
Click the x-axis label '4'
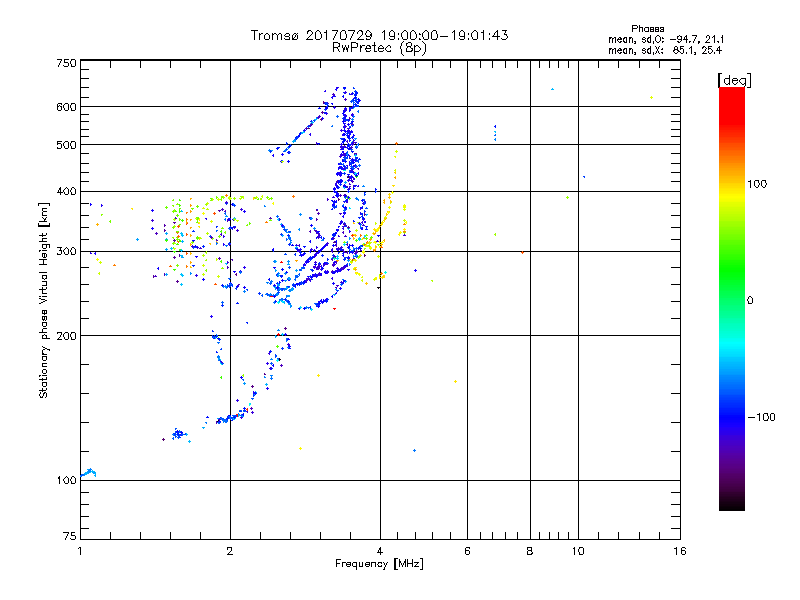[x=380, y=551]
